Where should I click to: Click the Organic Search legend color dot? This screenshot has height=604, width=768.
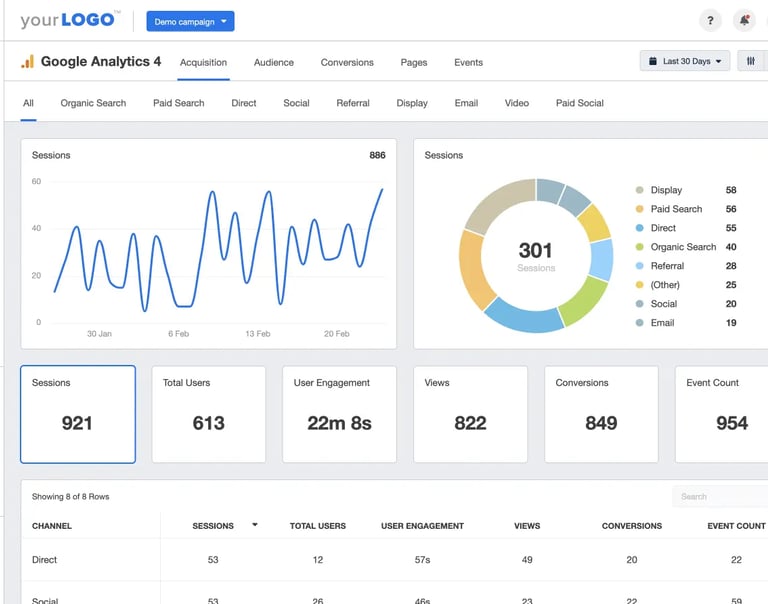click(x=639, y=247)
